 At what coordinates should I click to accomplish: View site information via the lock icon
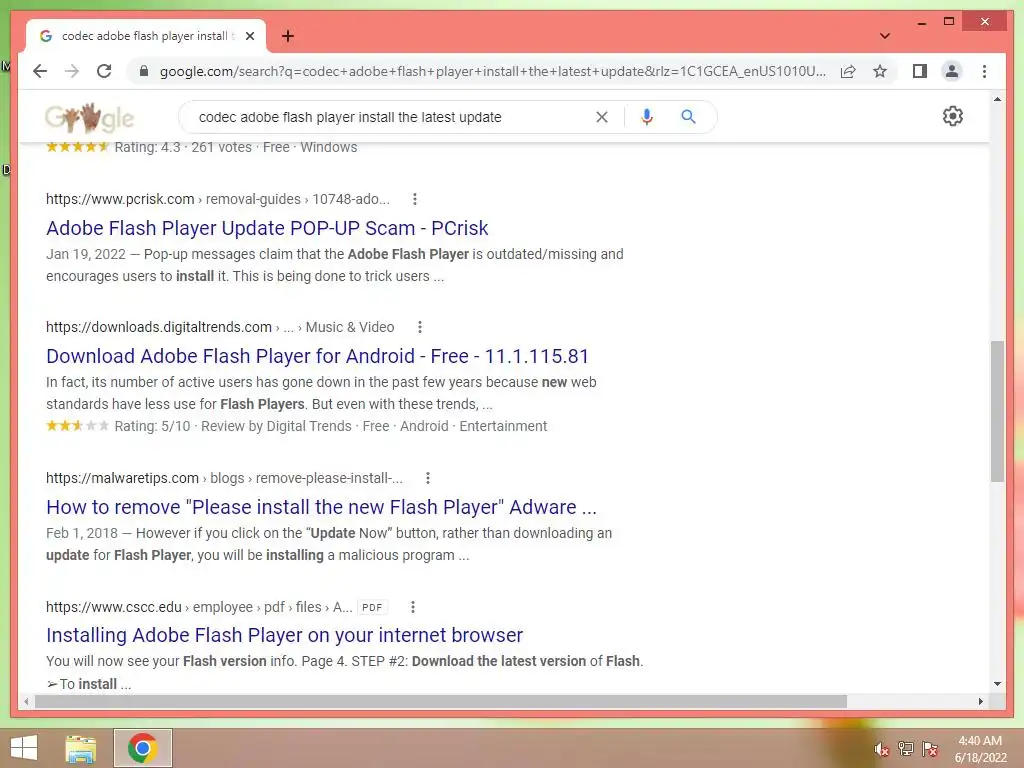tap(144, 71)
